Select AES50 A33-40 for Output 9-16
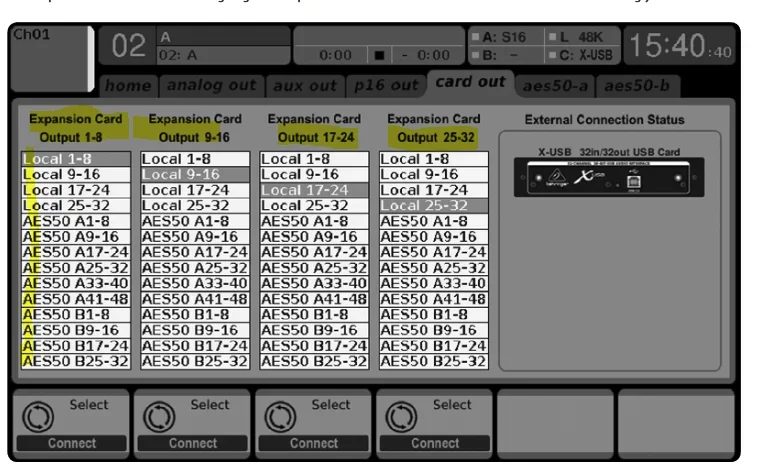Image resolution: width=760 pixels, height=473 pixels. coord(195,284)
